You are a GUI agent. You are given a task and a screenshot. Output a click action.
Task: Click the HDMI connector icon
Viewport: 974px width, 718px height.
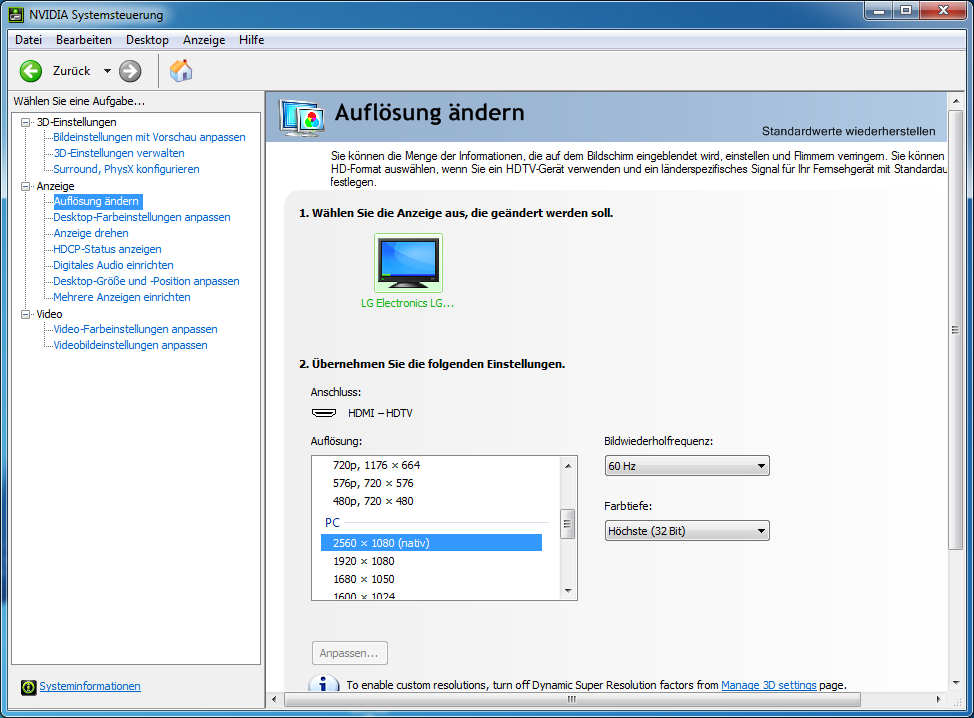[x=324, y=413]
